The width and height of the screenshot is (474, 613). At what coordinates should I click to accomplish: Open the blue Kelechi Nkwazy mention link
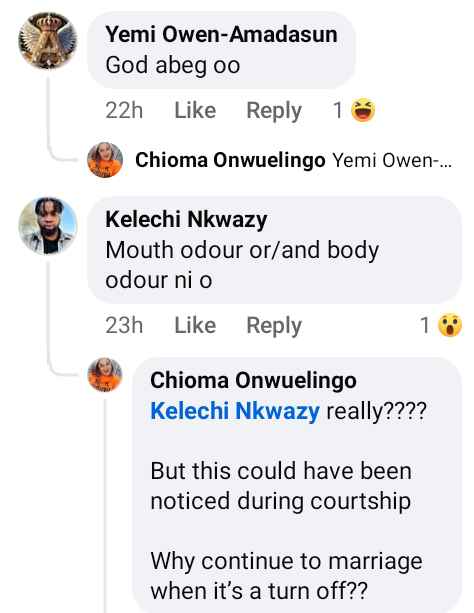point(235,411)
